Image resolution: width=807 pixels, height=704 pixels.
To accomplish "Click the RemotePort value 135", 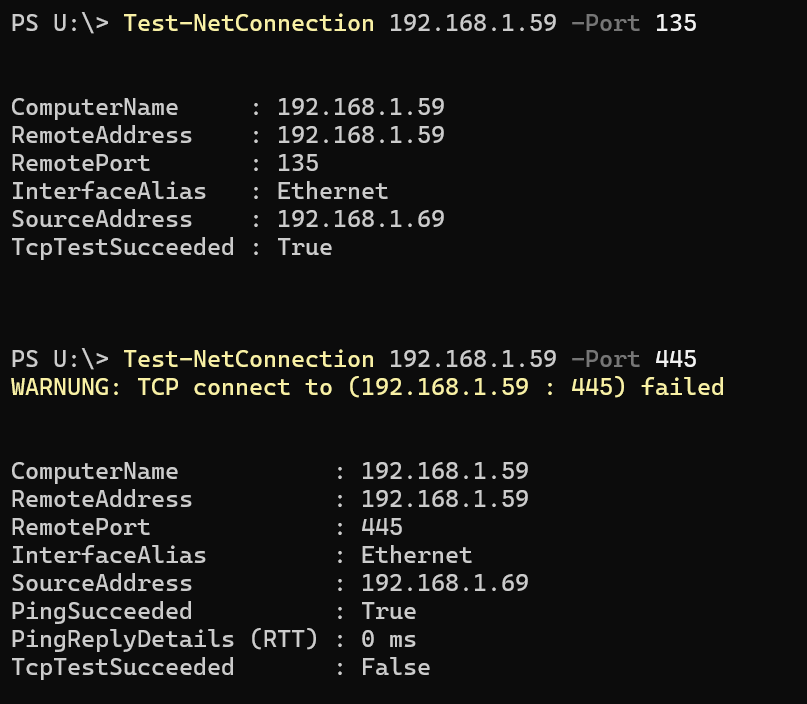I will [x=298, y=164].
